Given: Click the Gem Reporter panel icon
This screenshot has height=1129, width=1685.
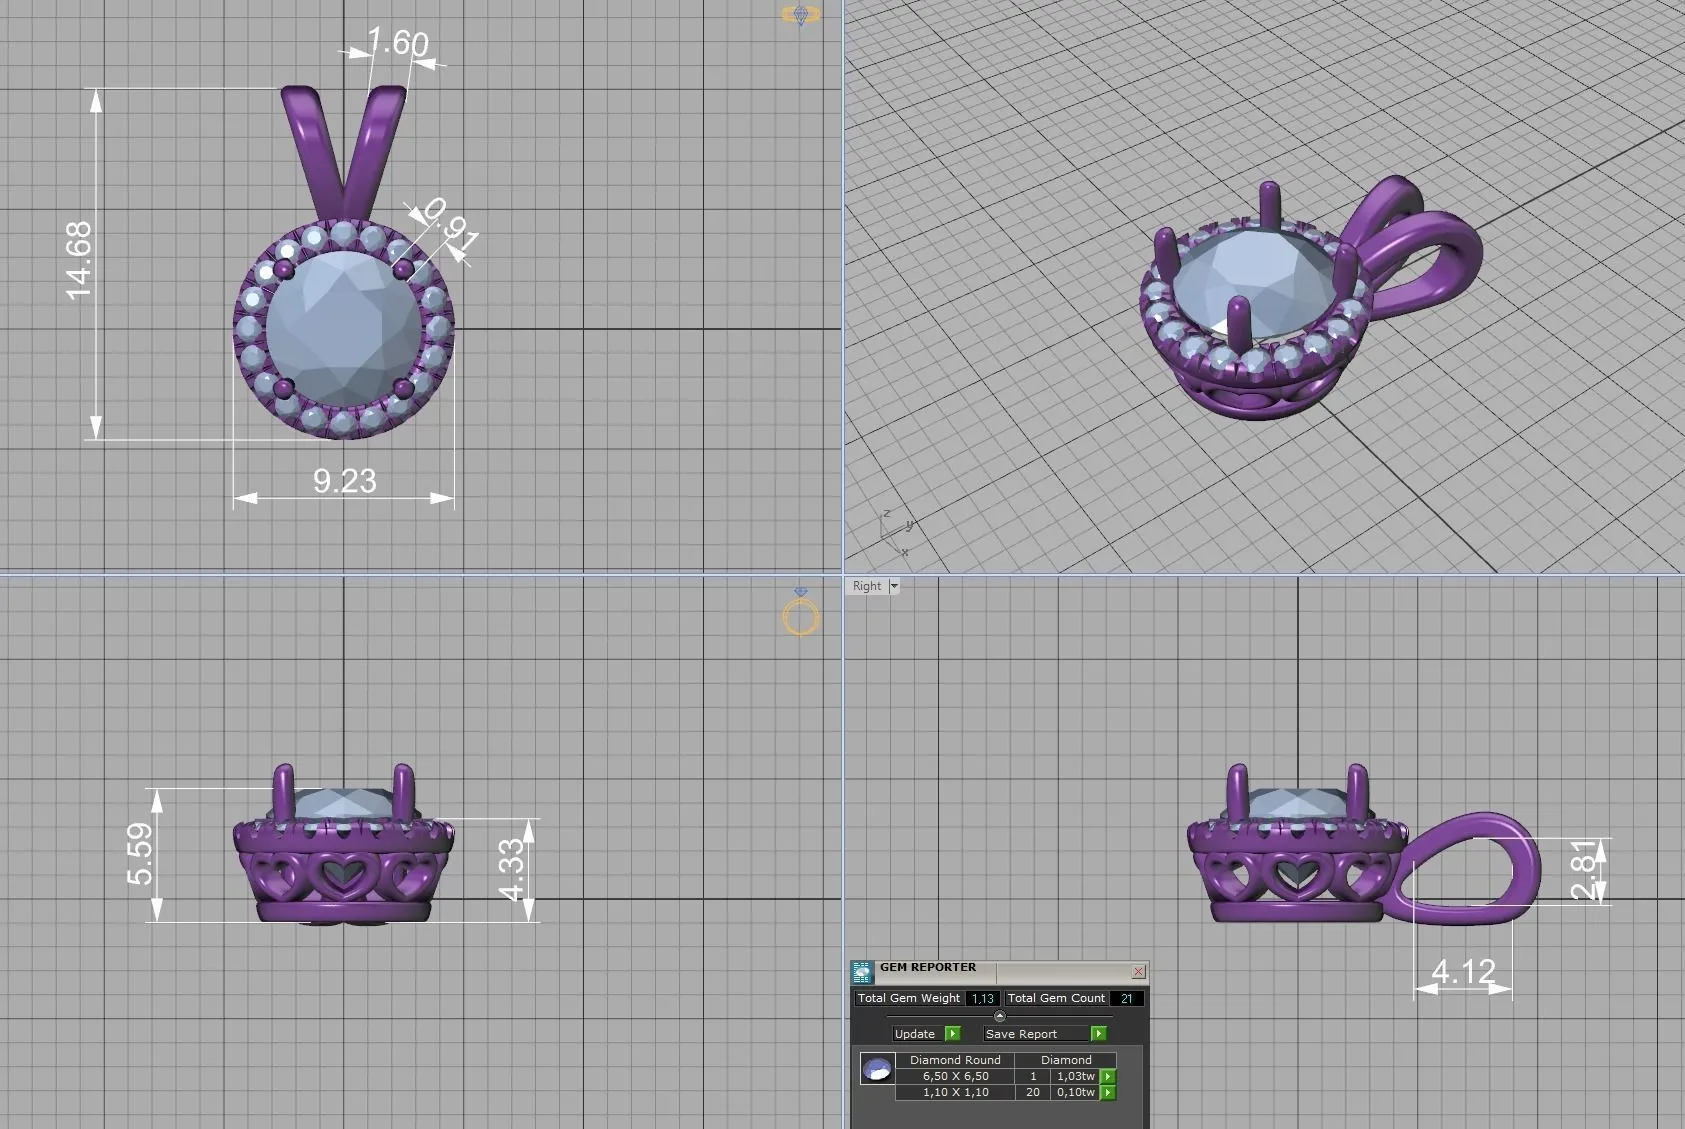Looking at the screenshot, I should [x=862, y=971].
